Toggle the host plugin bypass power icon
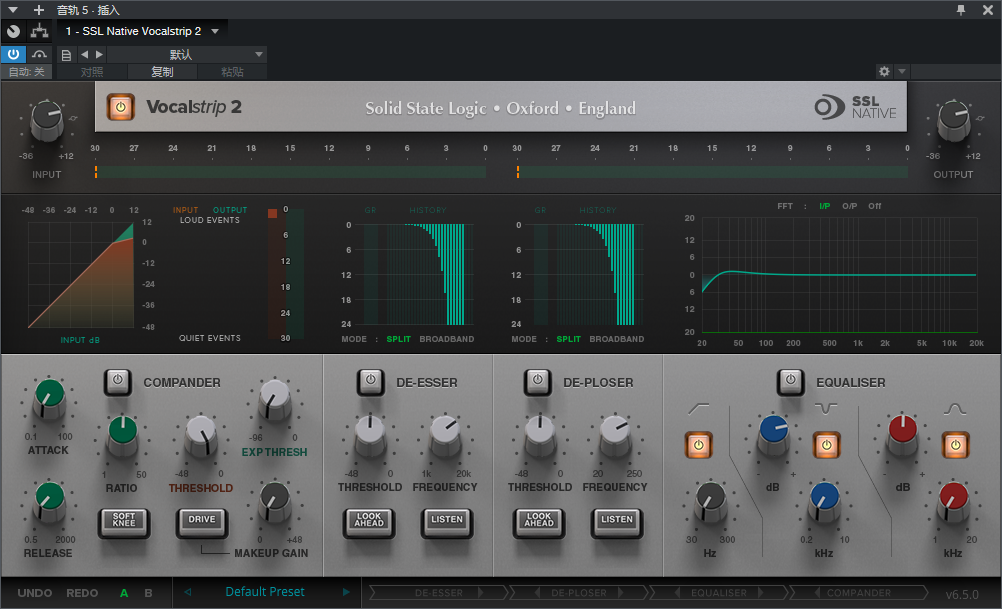 click(x=13, y=54)
